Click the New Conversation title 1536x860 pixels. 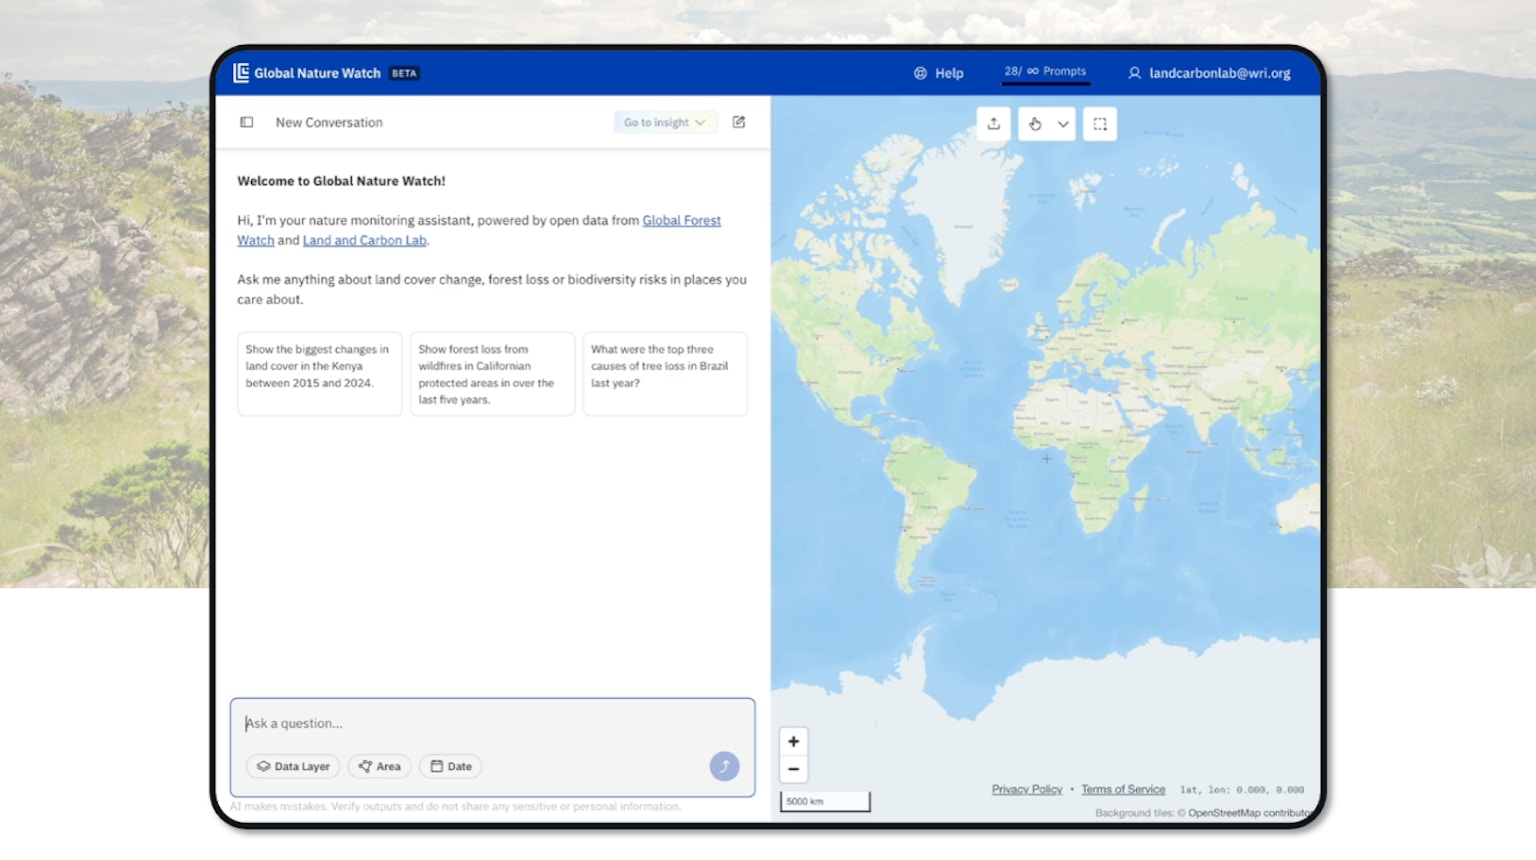[329, 122]
